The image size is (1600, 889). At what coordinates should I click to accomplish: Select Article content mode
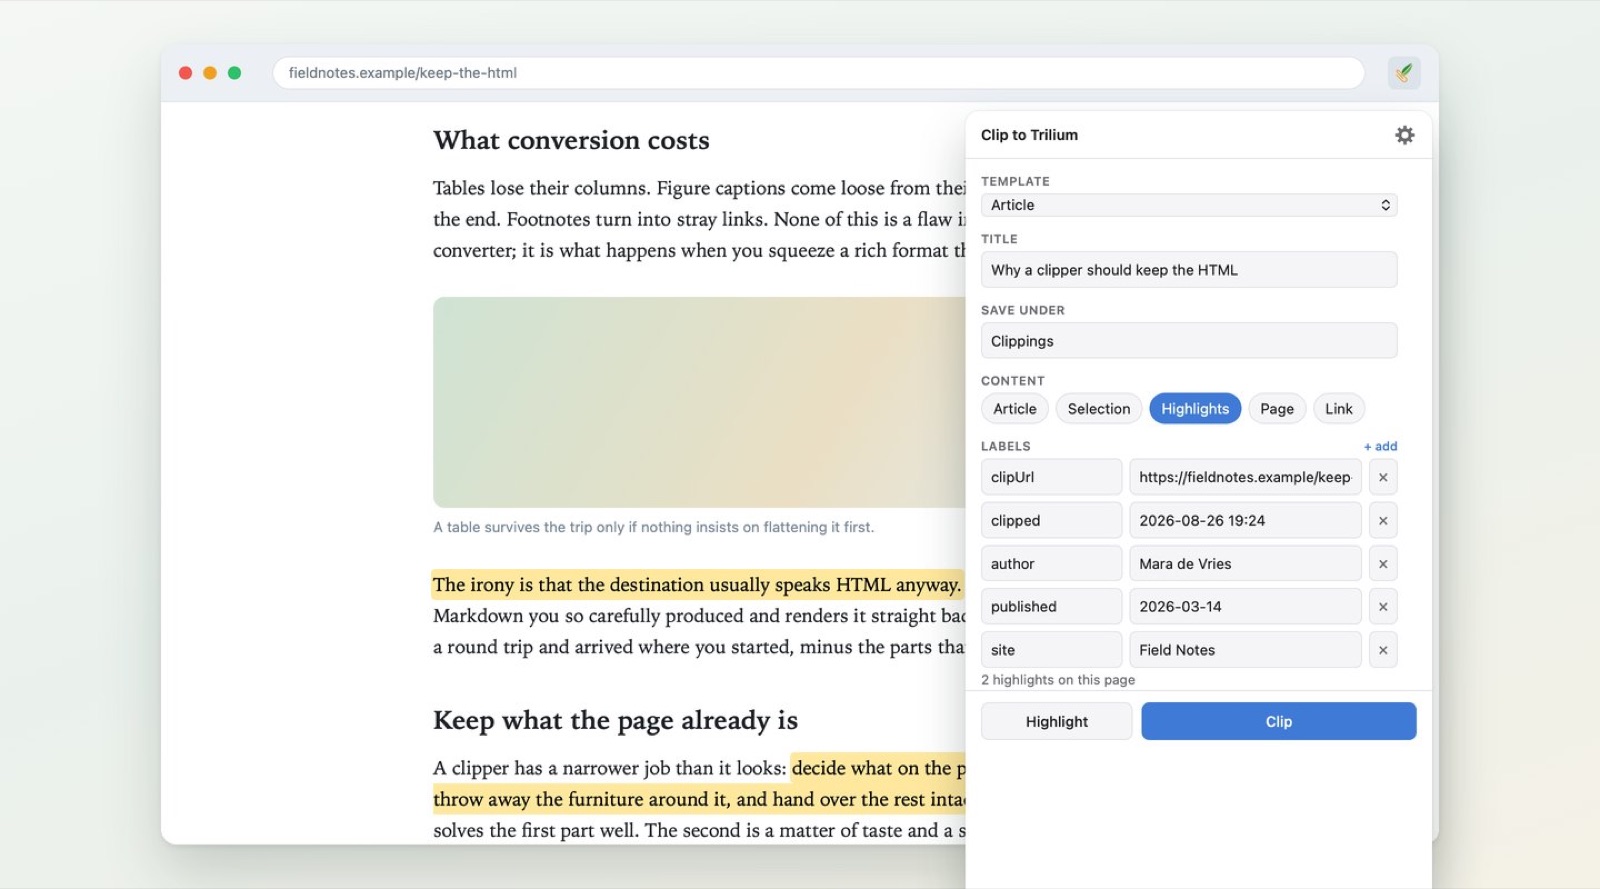click(x=1015, y=408)
